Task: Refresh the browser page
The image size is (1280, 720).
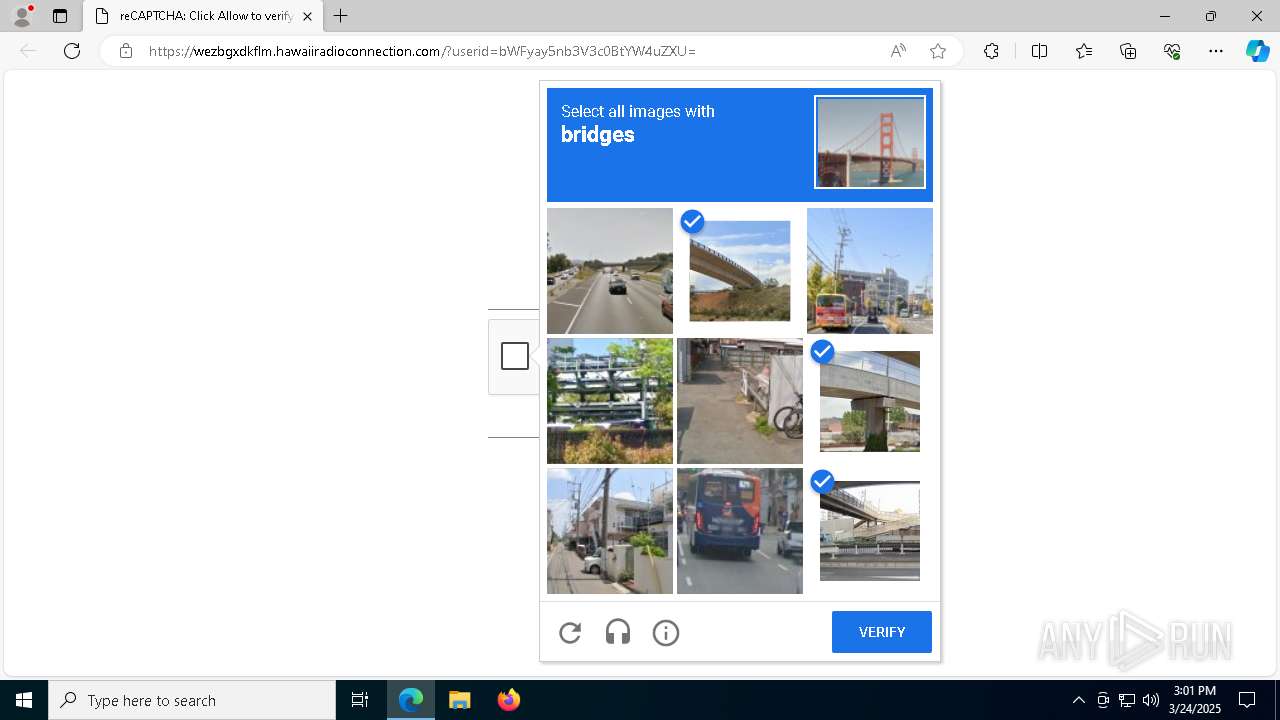Action: pyautogui.click(x=72, y=51)
